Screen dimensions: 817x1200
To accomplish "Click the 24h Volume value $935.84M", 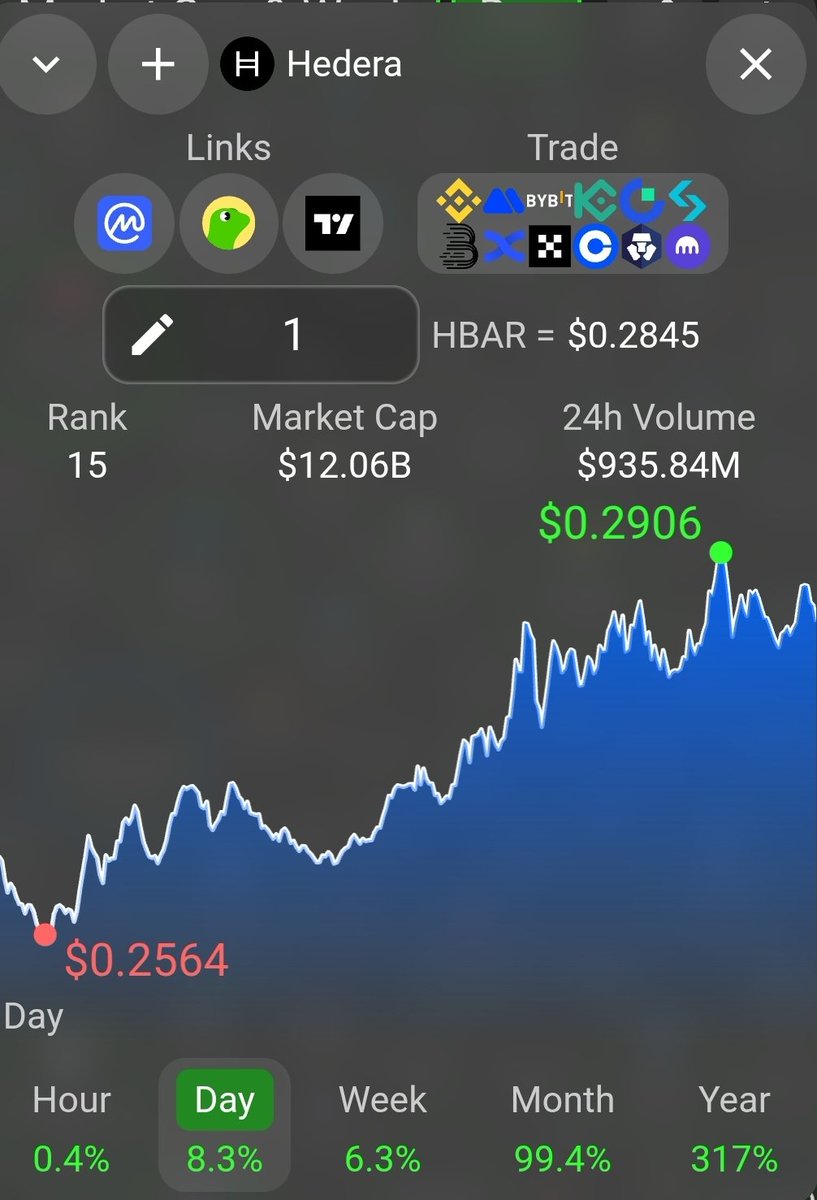I will [659, 465].
